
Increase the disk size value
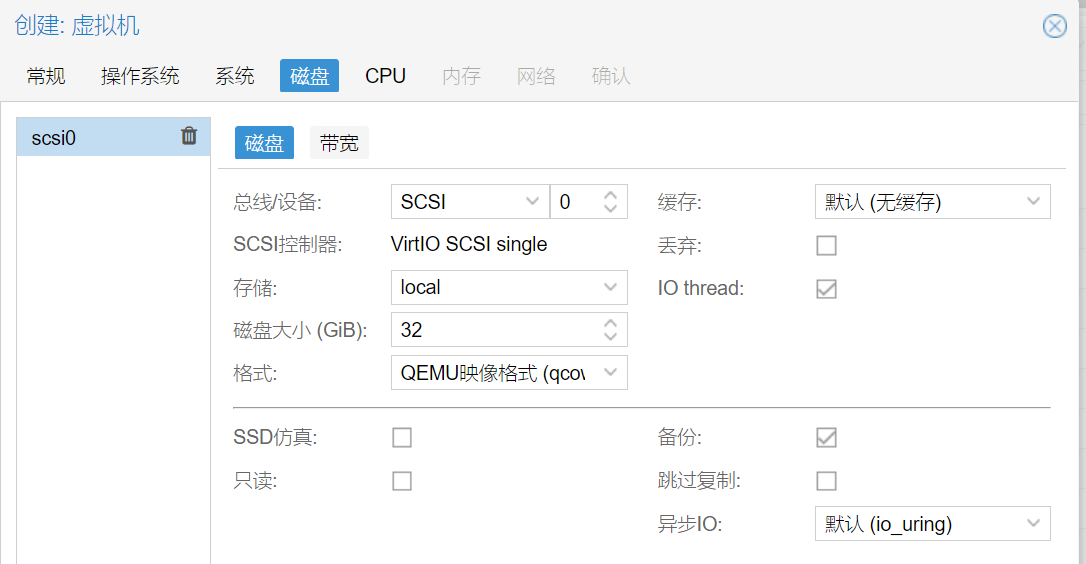(x=610, y=324)
